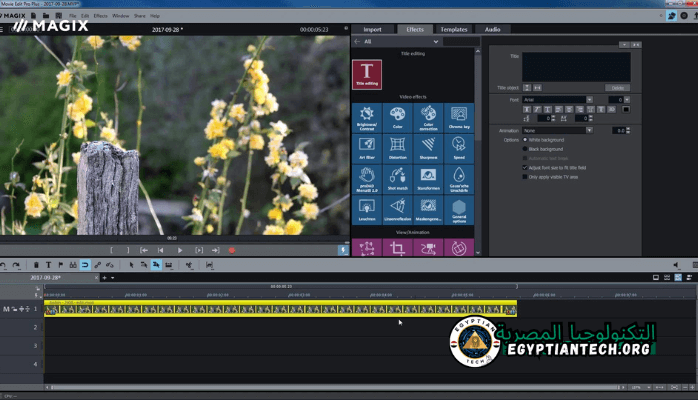Open the rotation purple animation tile
698x400 pixels.
point(459,248)
